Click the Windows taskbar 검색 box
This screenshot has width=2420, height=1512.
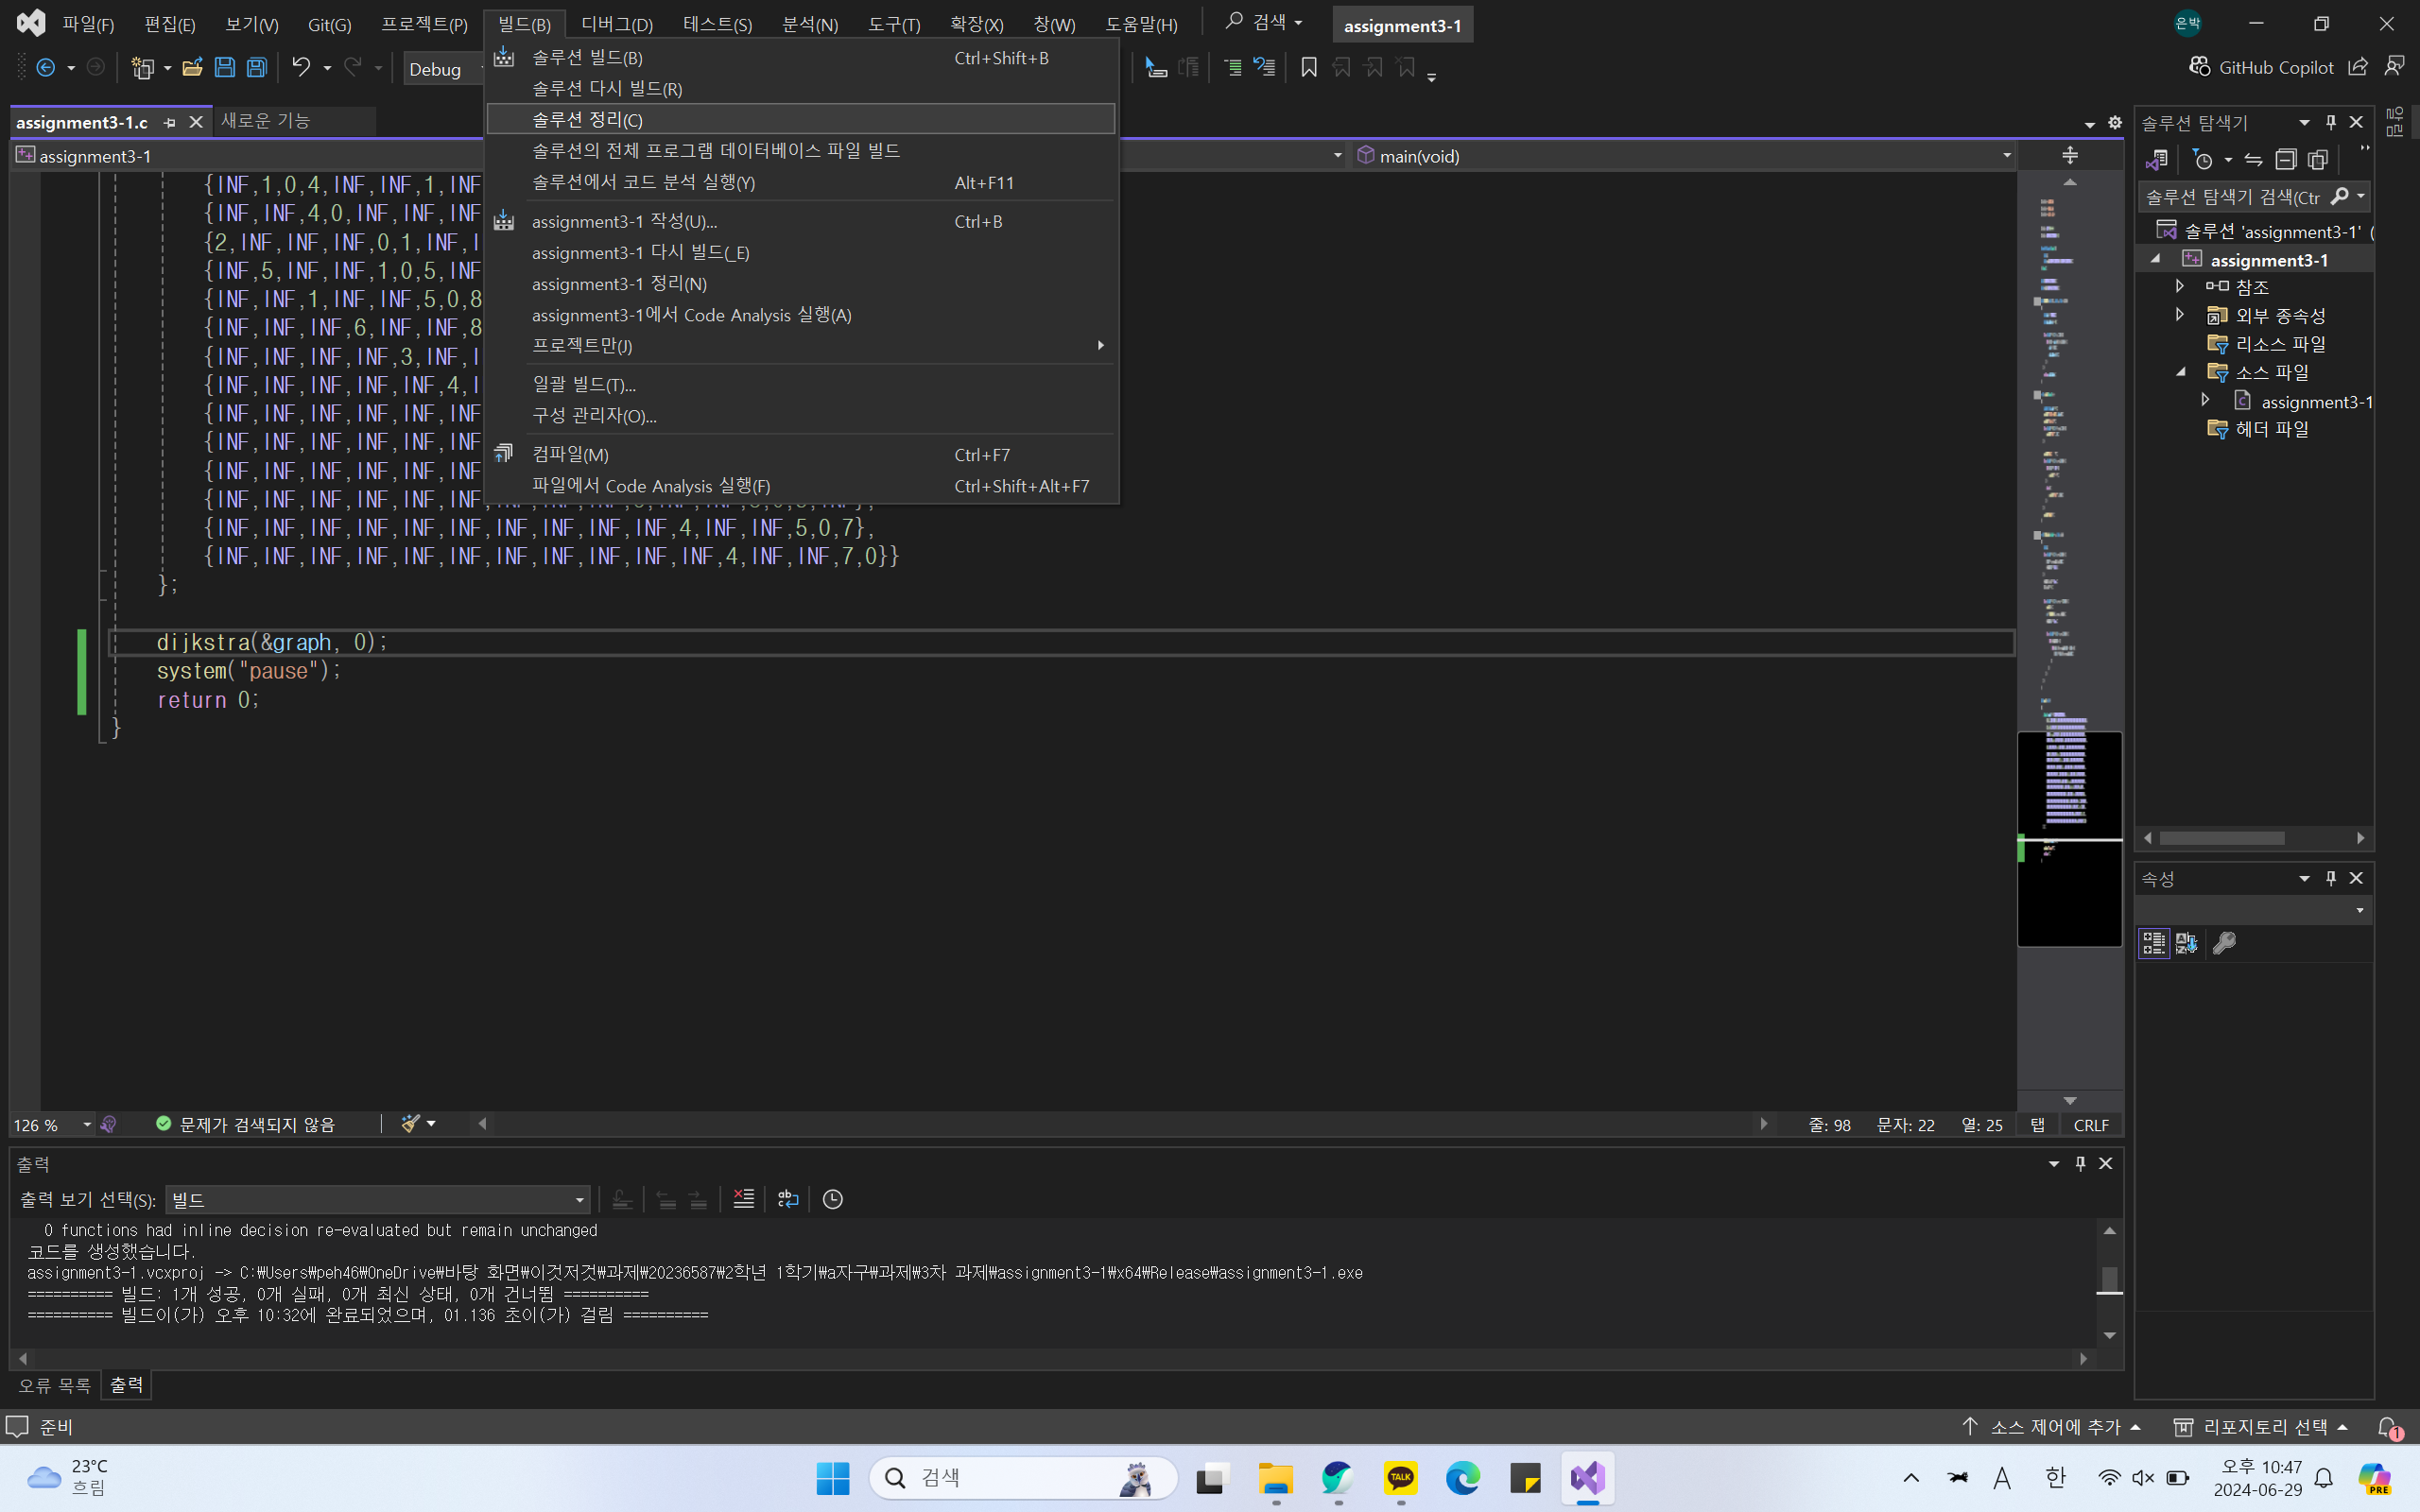pyautogui.click(x=1023, y=1478)
